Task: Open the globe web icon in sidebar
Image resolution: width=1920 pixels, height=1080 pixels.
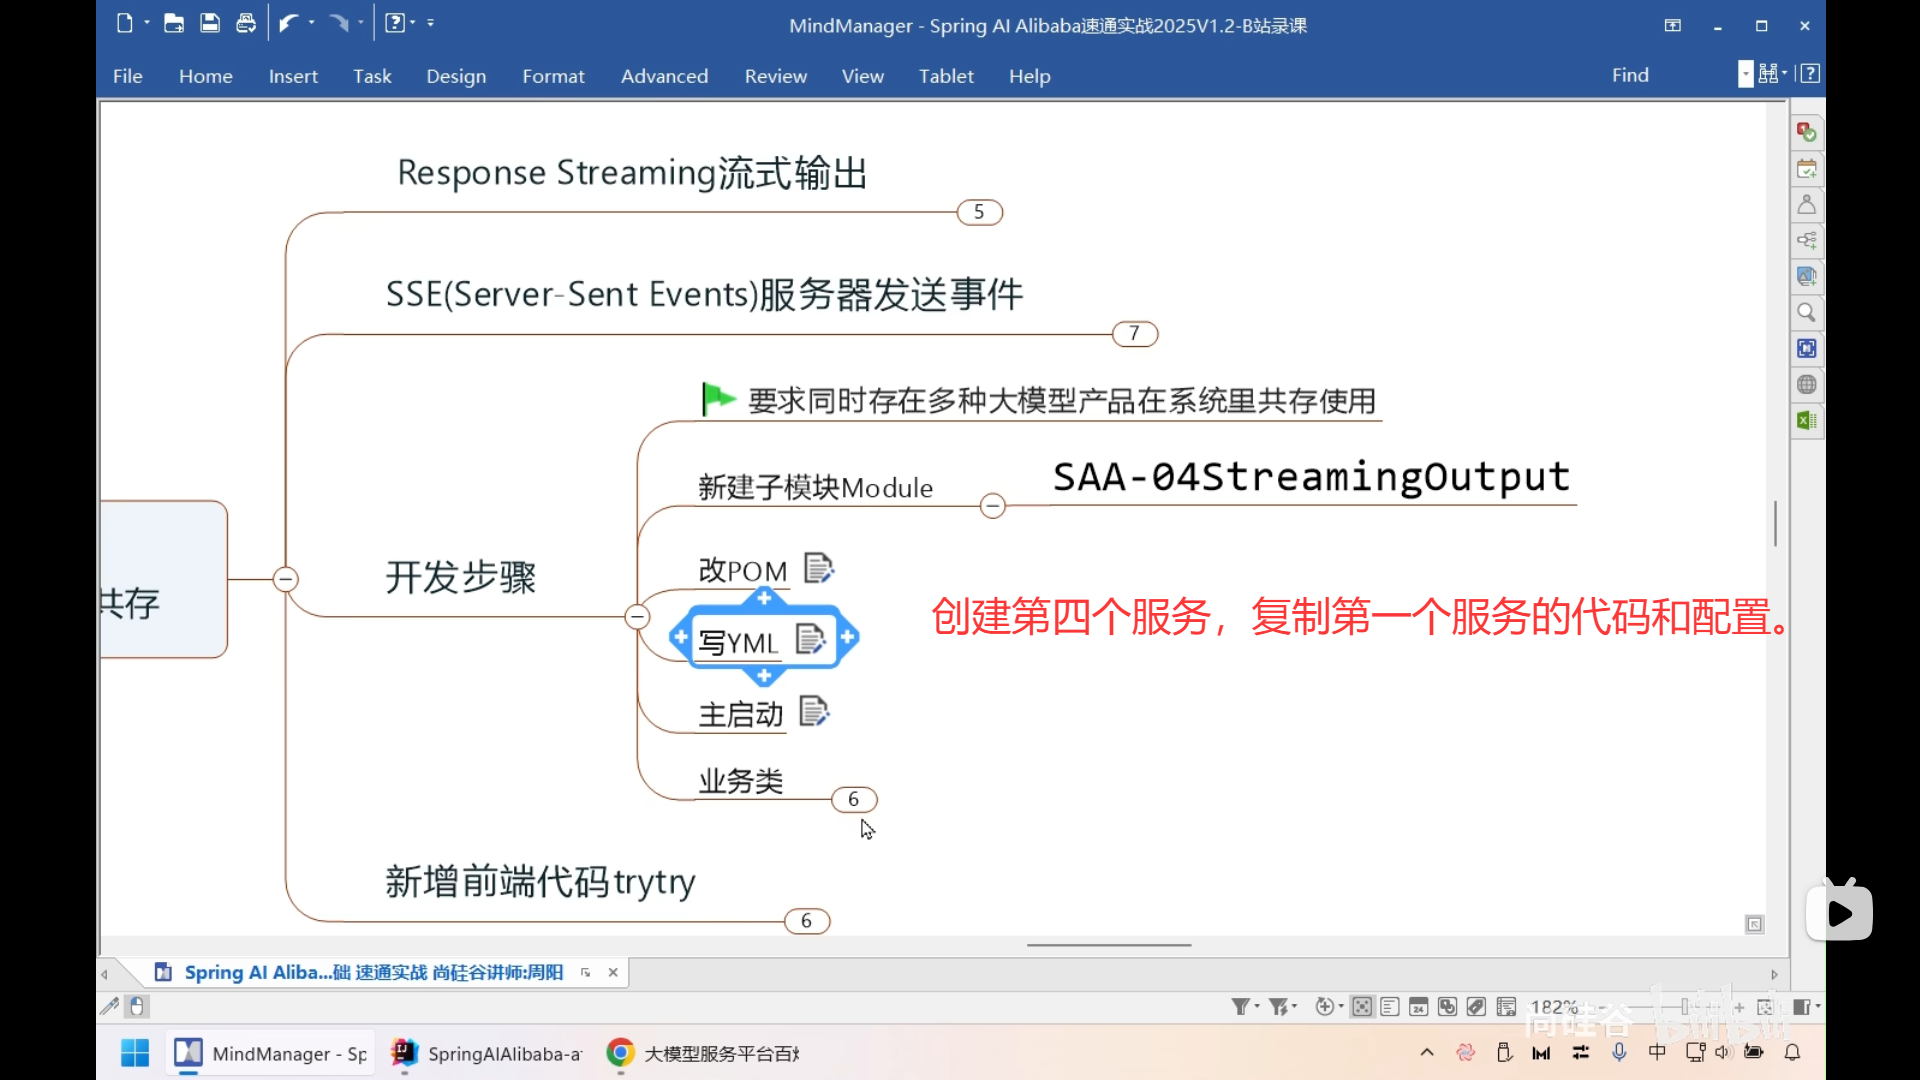Action: (1806, 384)
